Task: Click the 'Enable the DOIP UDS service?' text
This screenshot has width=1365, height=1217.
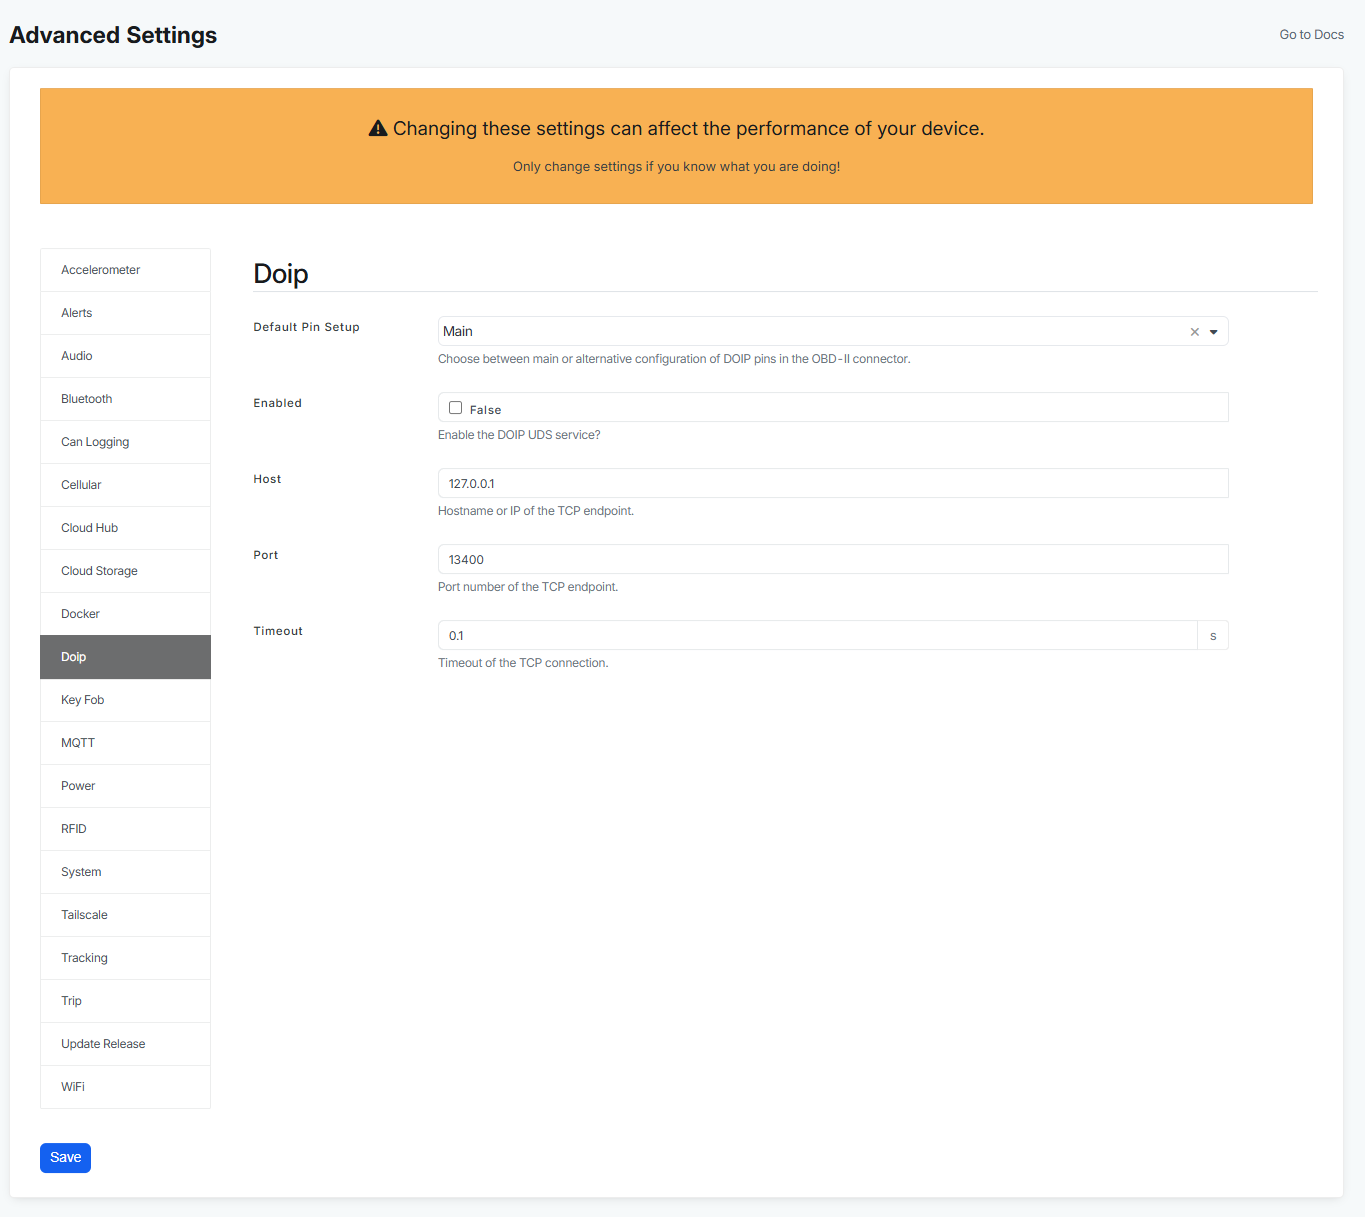Action: [x=519, y=435]
